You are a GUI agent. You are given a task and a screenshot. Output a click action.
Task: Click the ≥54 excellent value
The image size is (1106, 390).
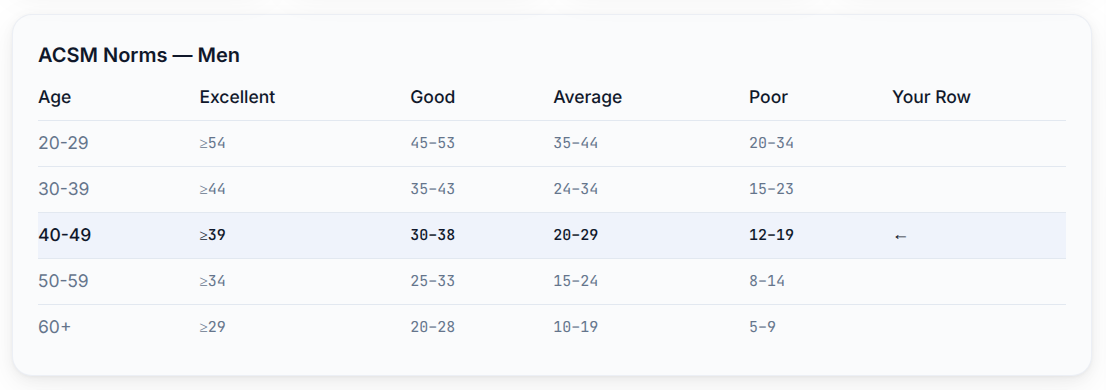(x=212, y=143)
